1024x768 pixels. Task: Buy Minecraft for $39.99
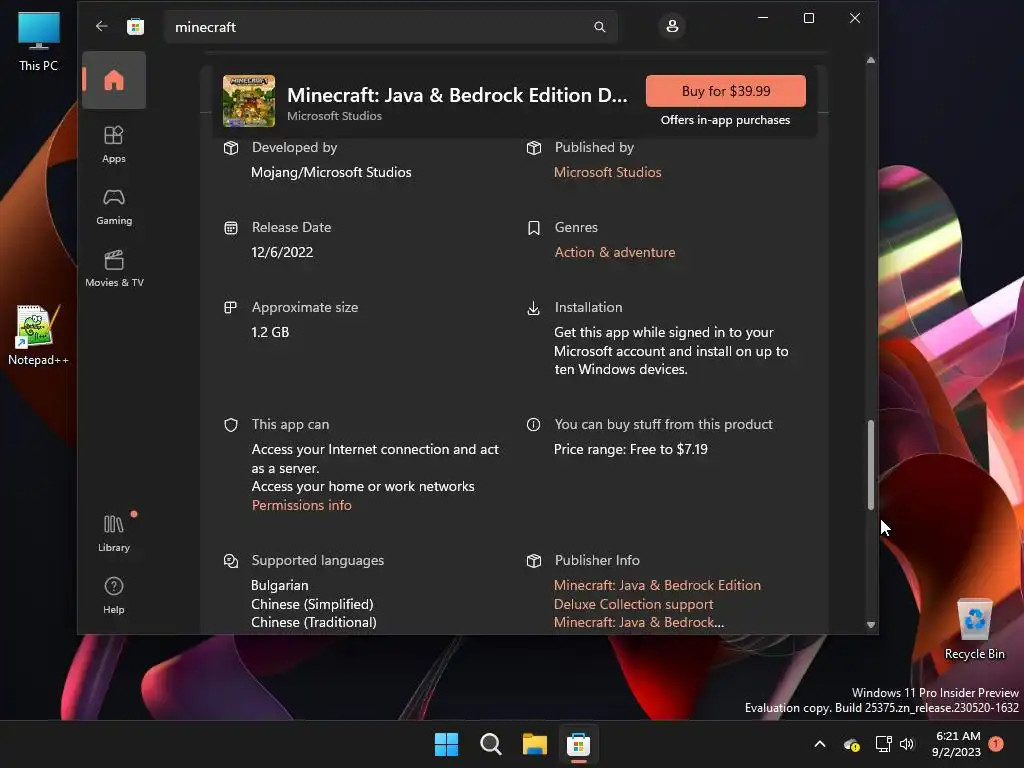(x=726, y=91)
